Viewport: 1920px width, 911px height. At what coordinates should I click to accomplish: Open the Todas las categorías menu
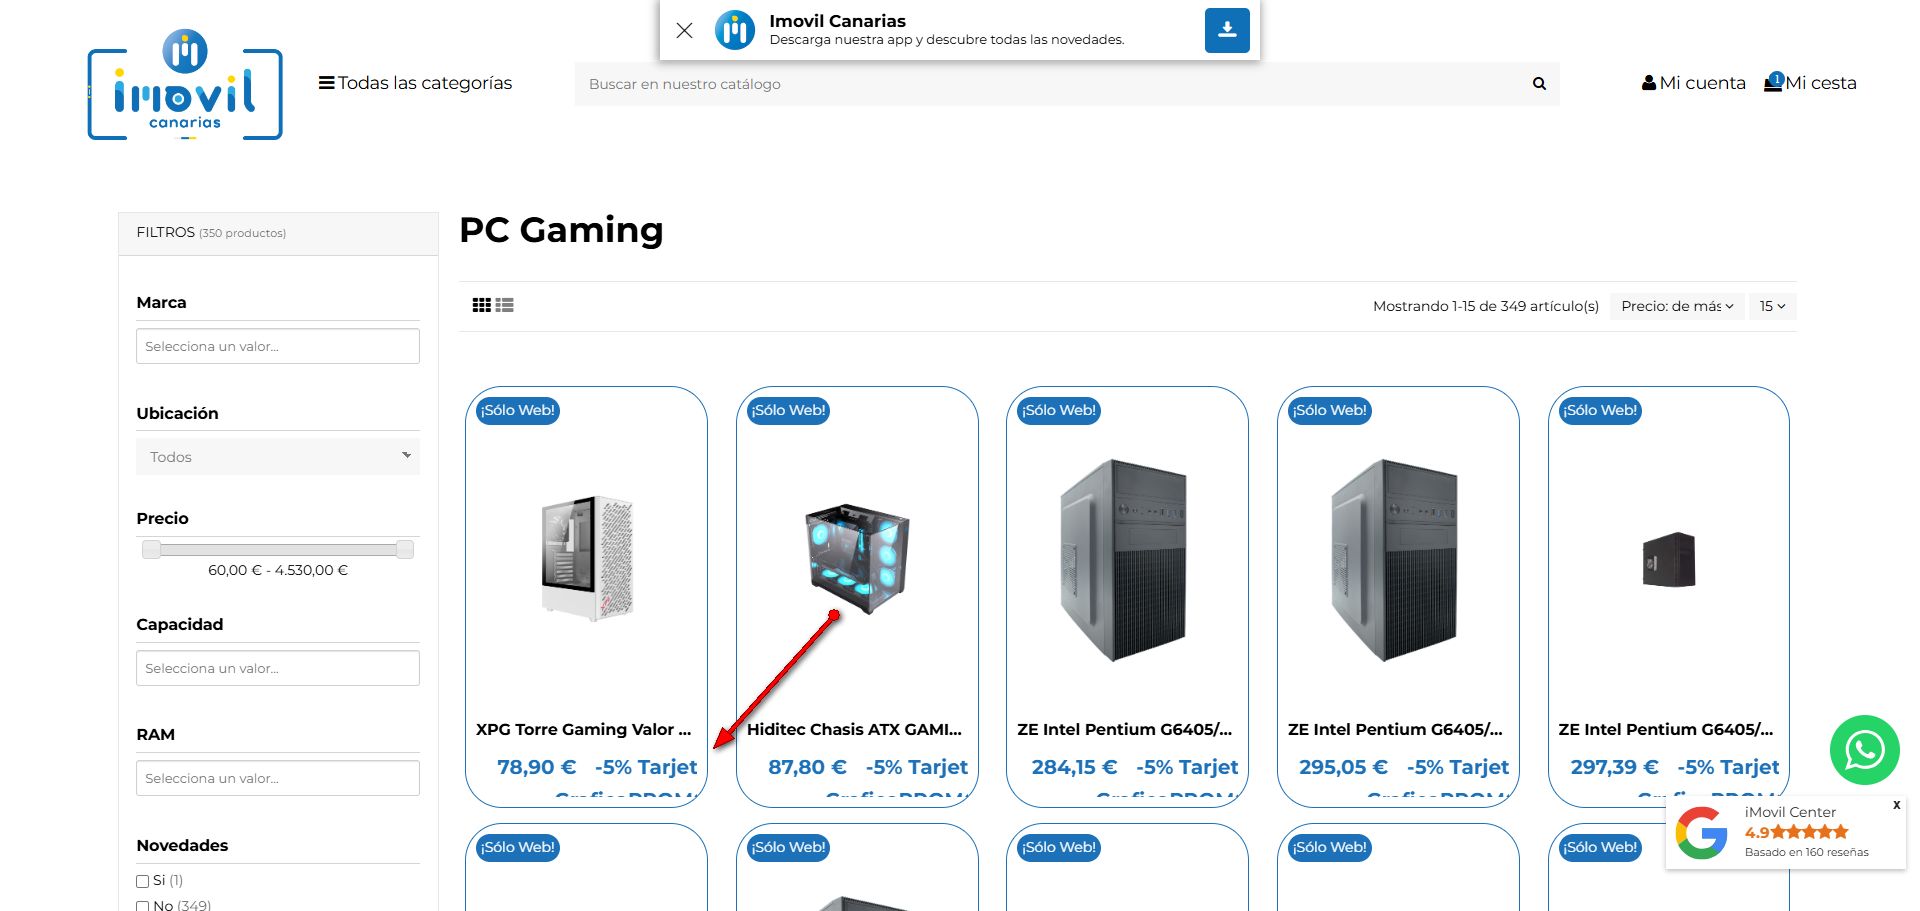[415, 83]
